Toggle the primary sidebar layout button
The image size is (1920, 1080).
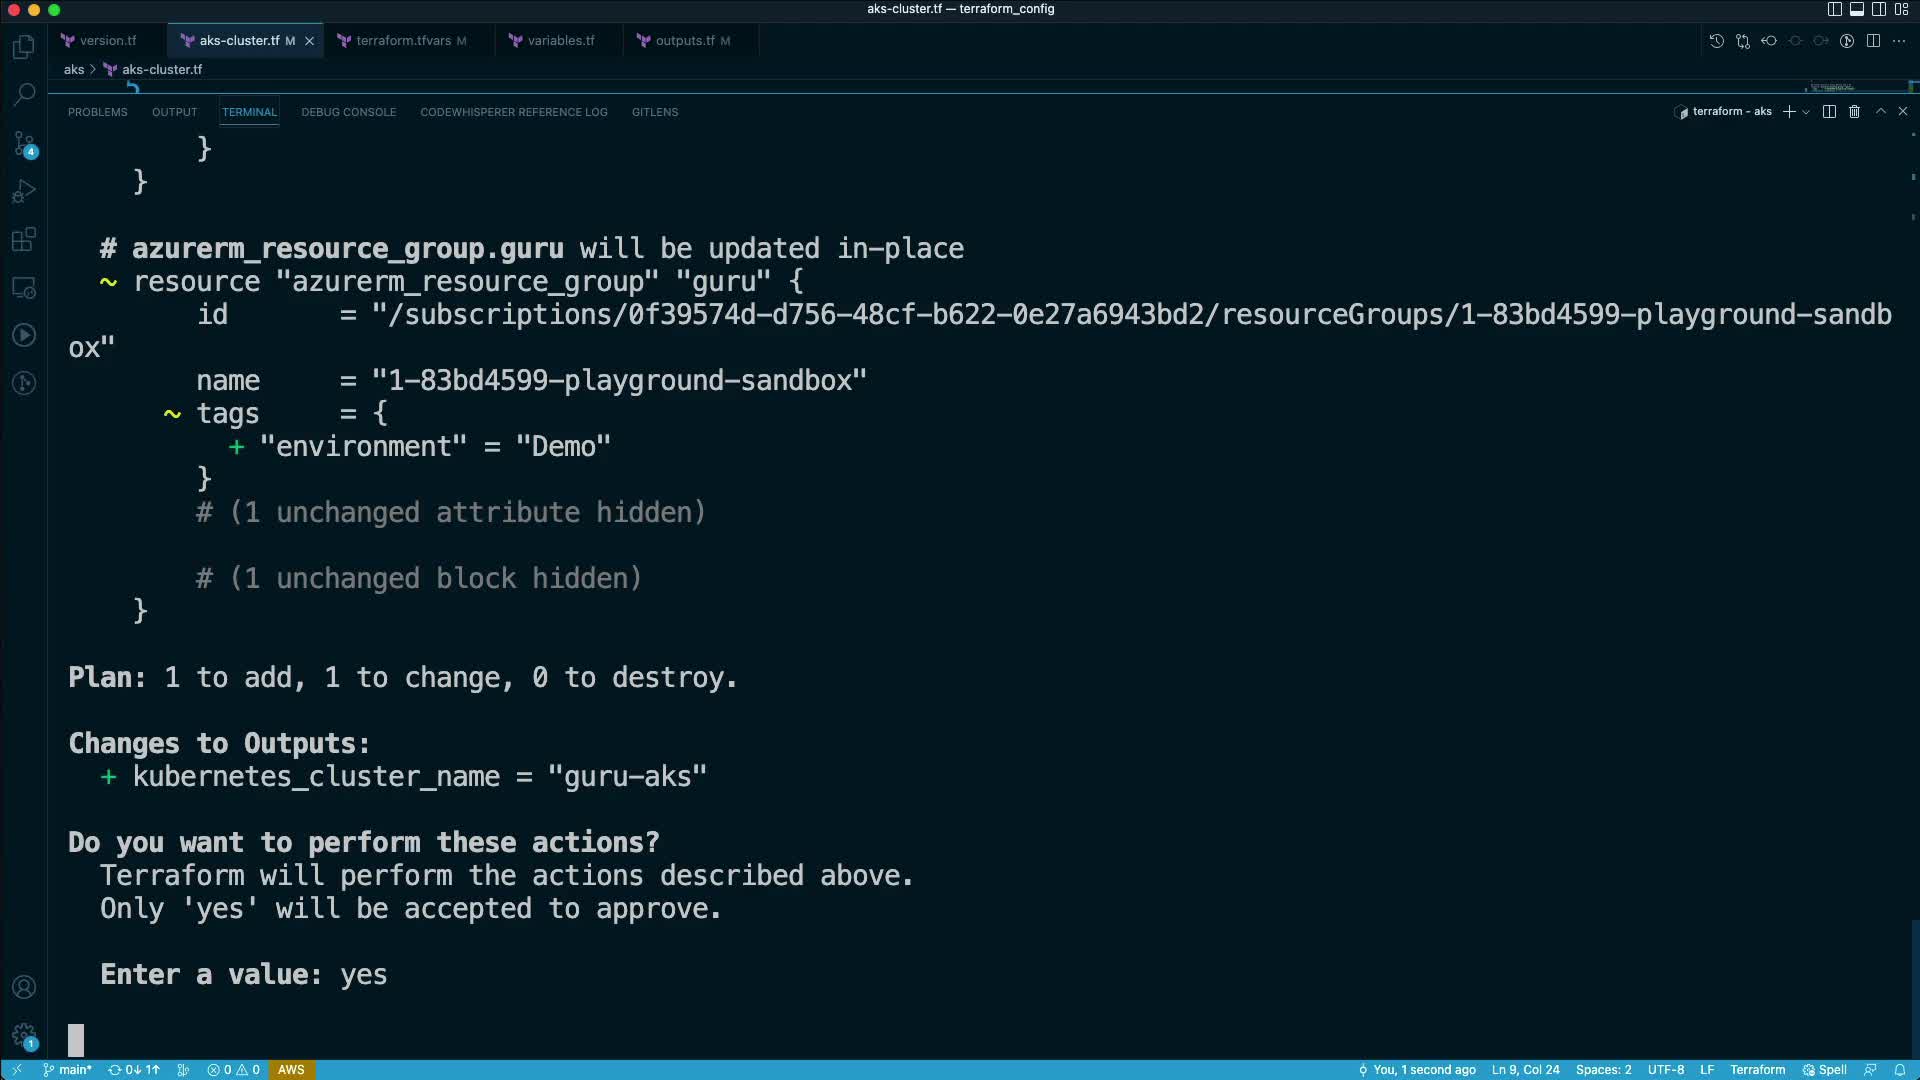click(x=1834, y=9)
